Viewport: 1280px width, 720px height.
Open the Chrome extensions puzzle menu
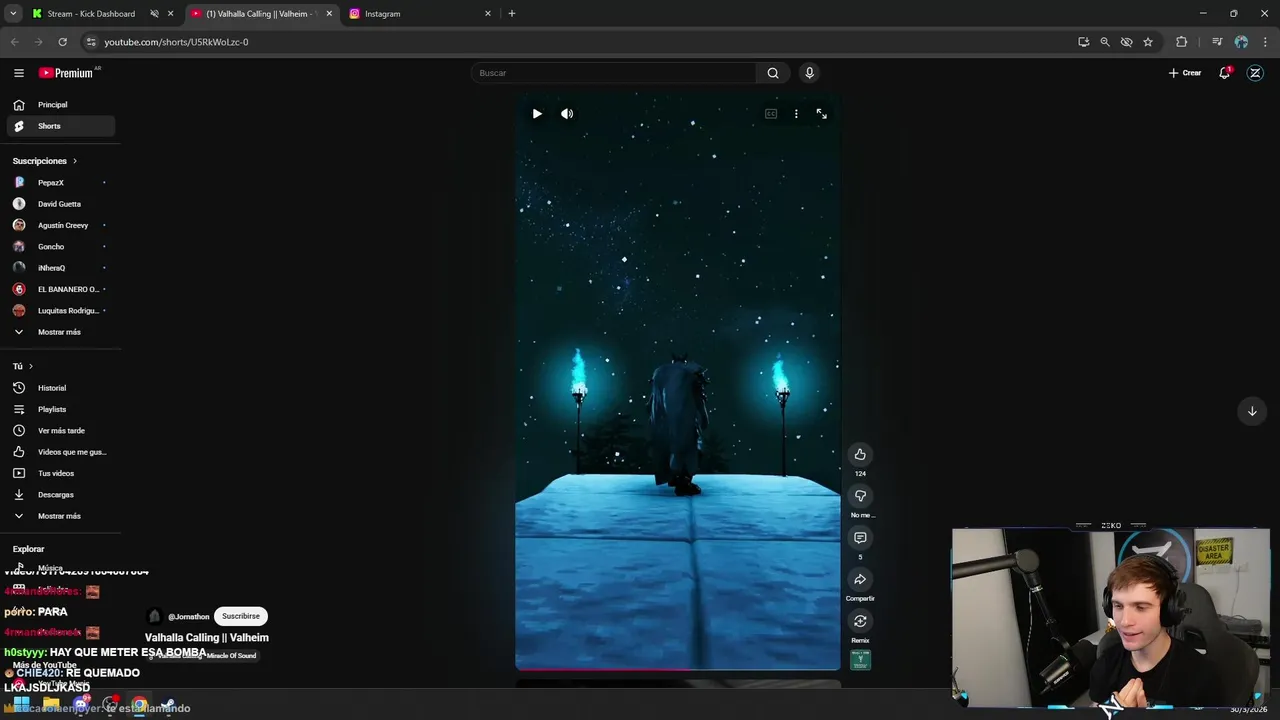pos(1182,42)
